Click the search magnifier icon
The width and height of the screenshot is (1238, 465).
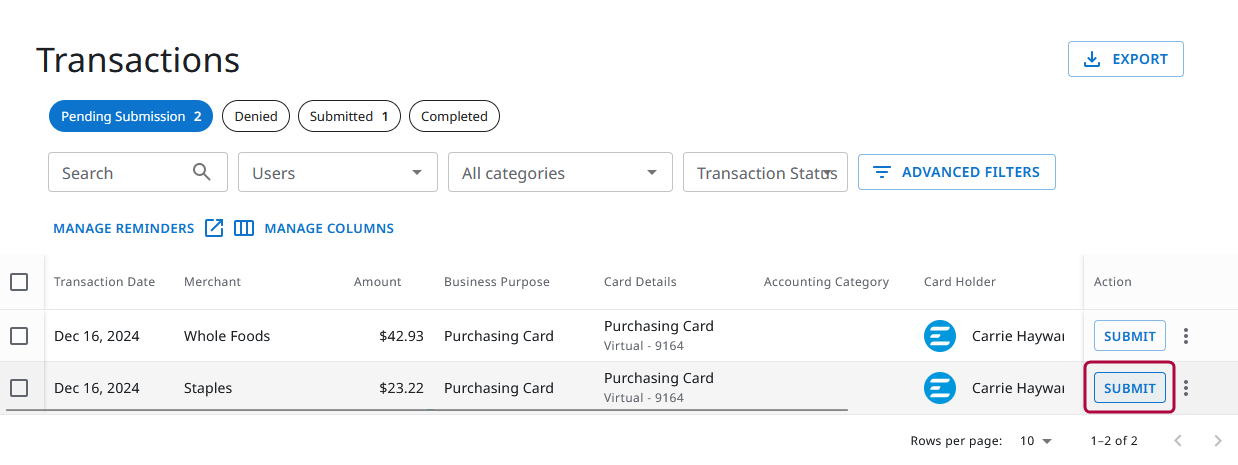[x=202, y=172]
